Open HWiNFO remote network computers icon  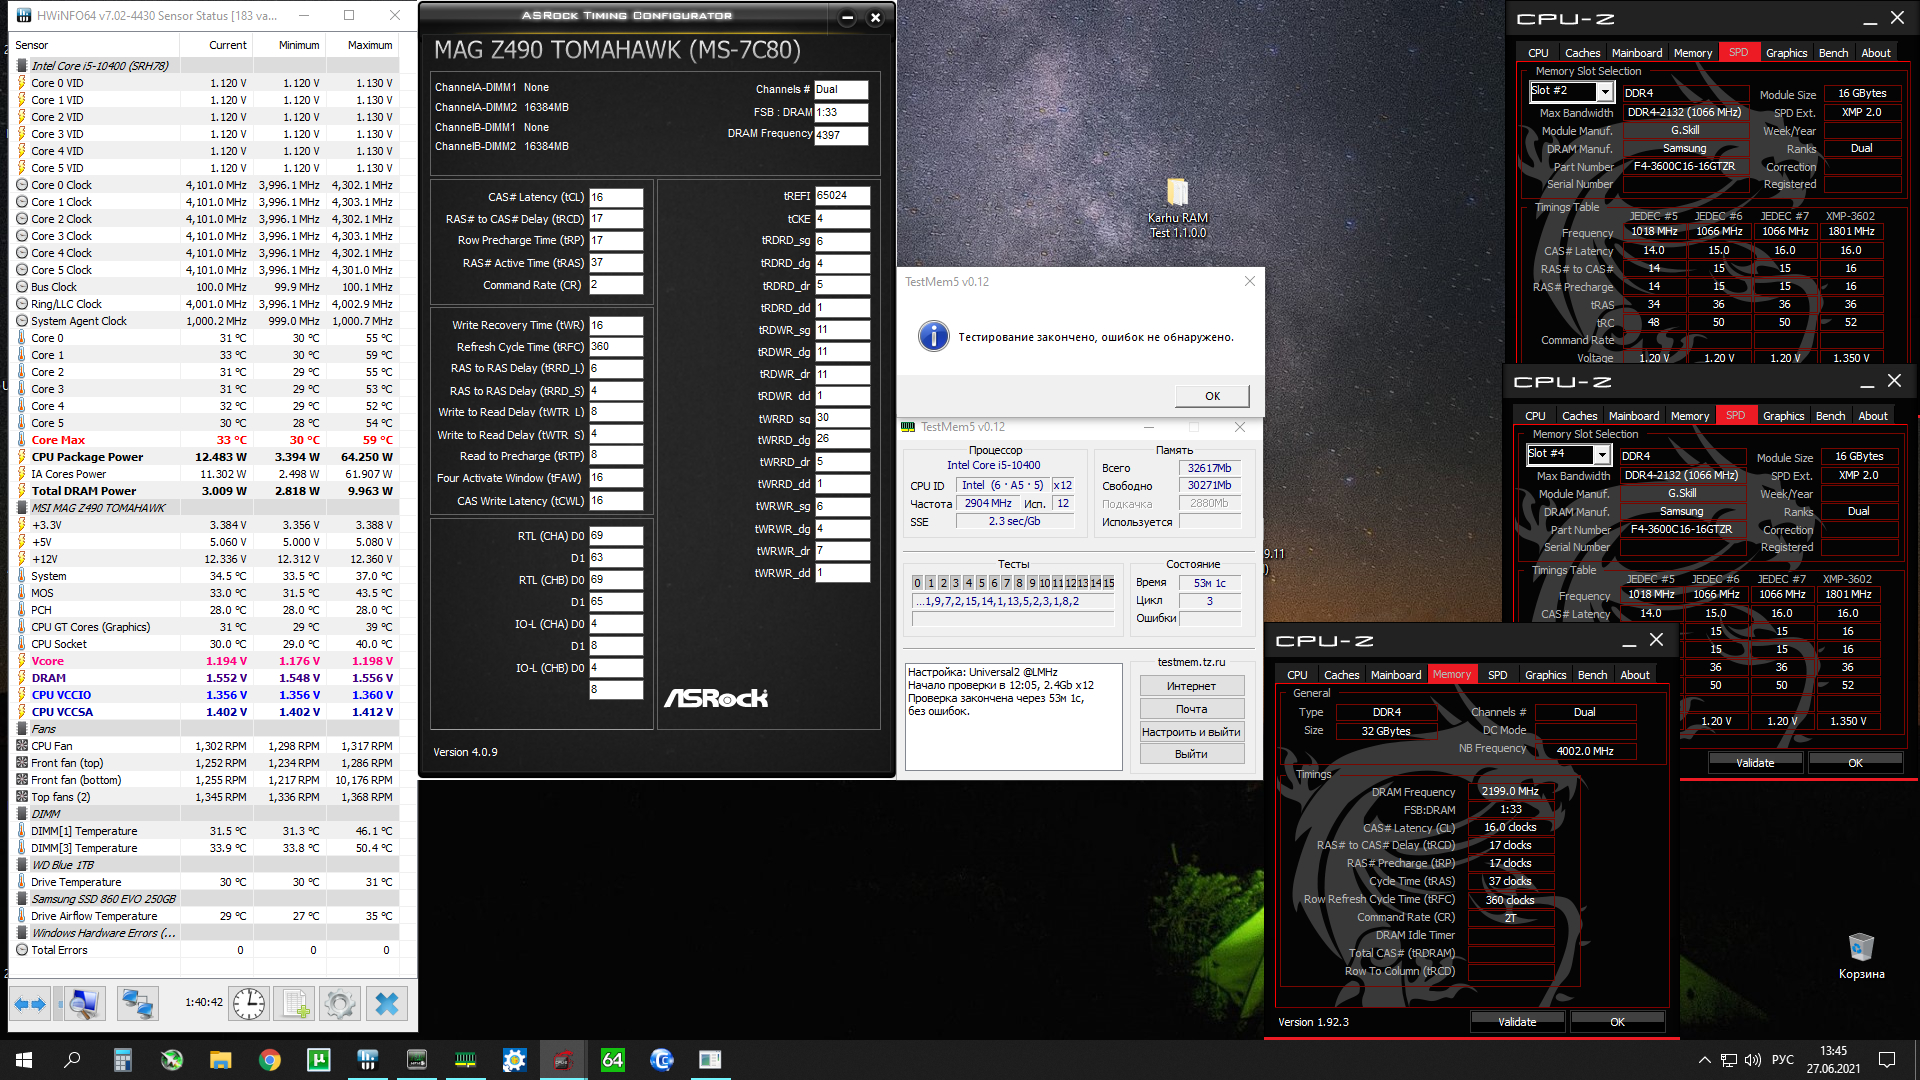click(x=137, y=1003)
